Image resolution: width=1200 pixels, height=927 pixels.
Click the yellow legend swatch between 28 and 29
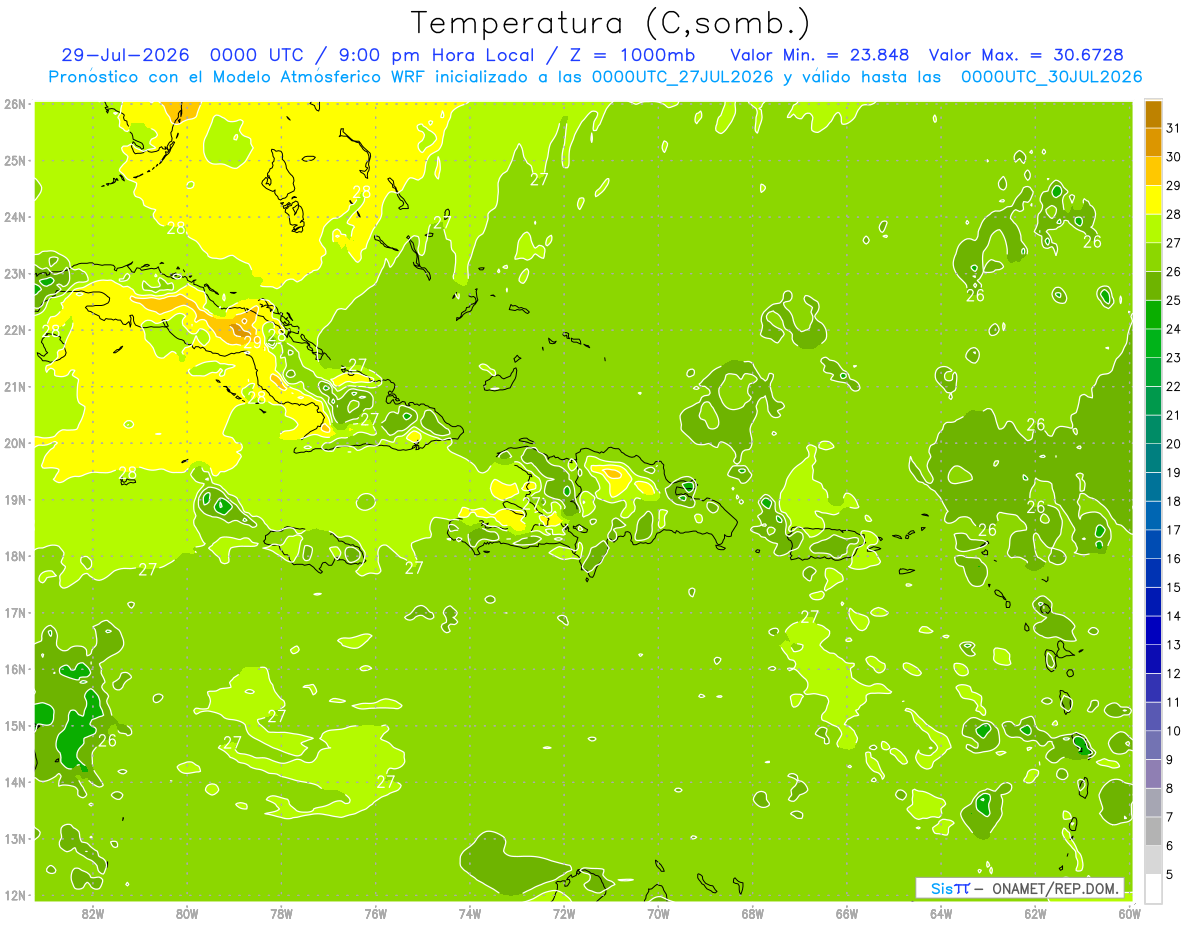[x=1153, y=200]
